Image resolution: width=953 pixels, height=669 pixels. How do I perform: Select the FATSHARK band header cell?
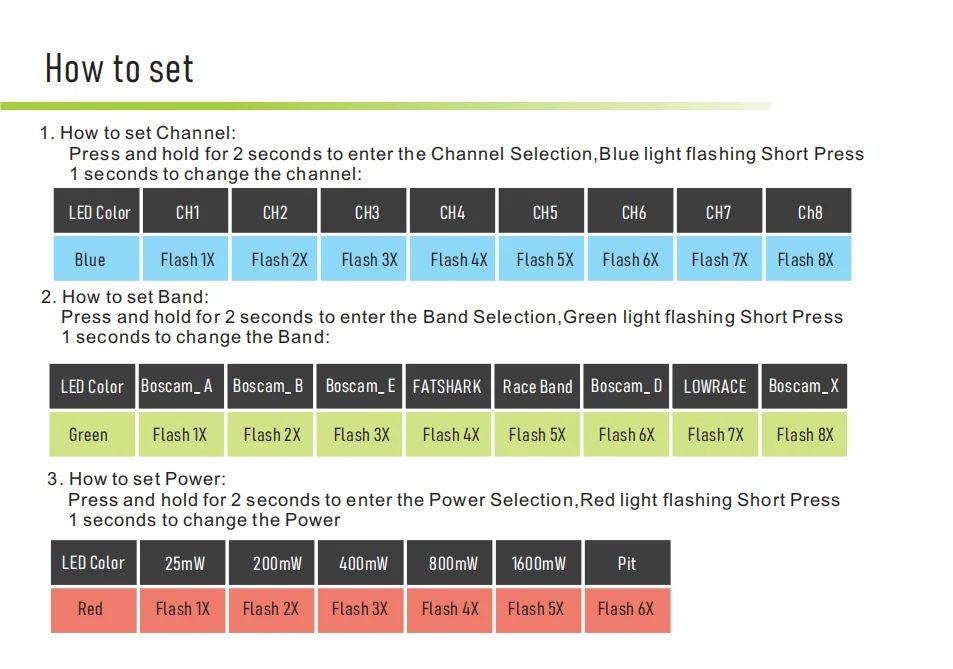(448, 386)
